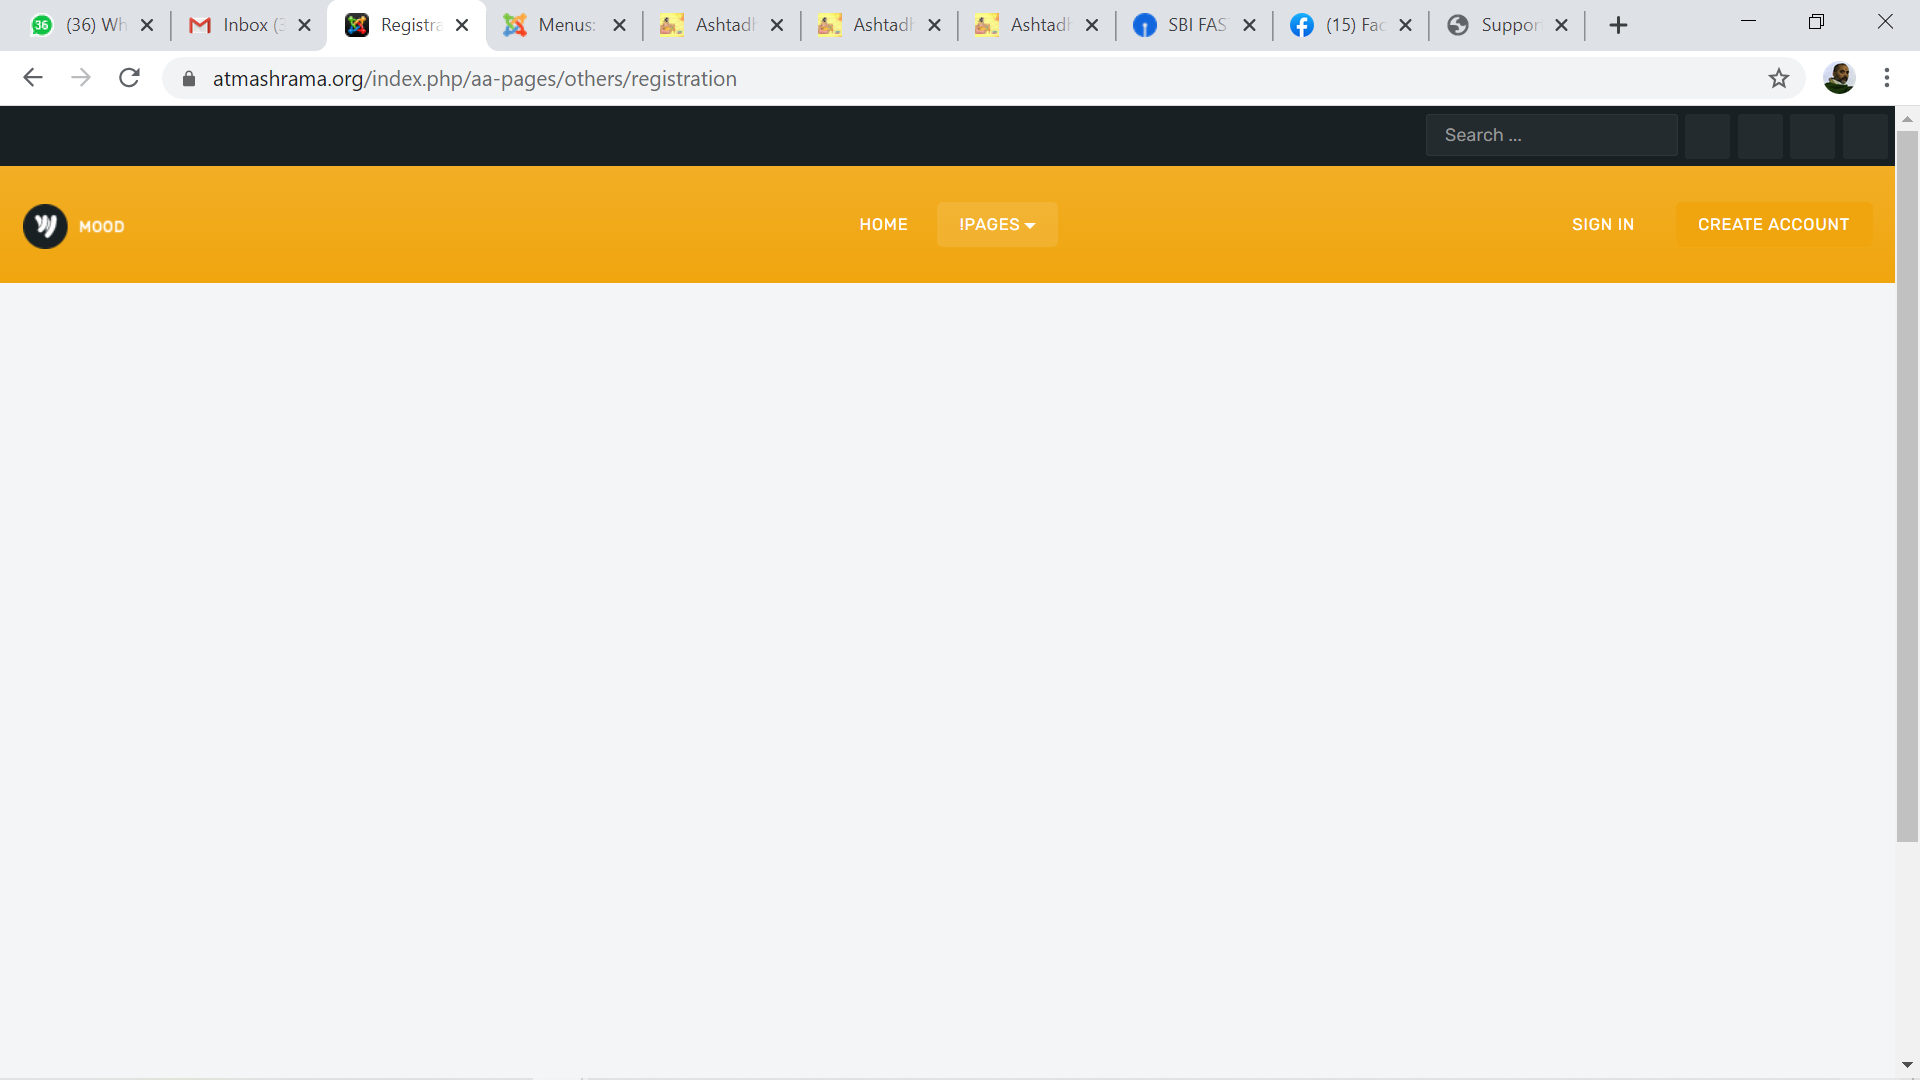The height and width of the screenshot is (1080, 1920).
Task: Go back to previous page
Action: click(x=33, y=78)
